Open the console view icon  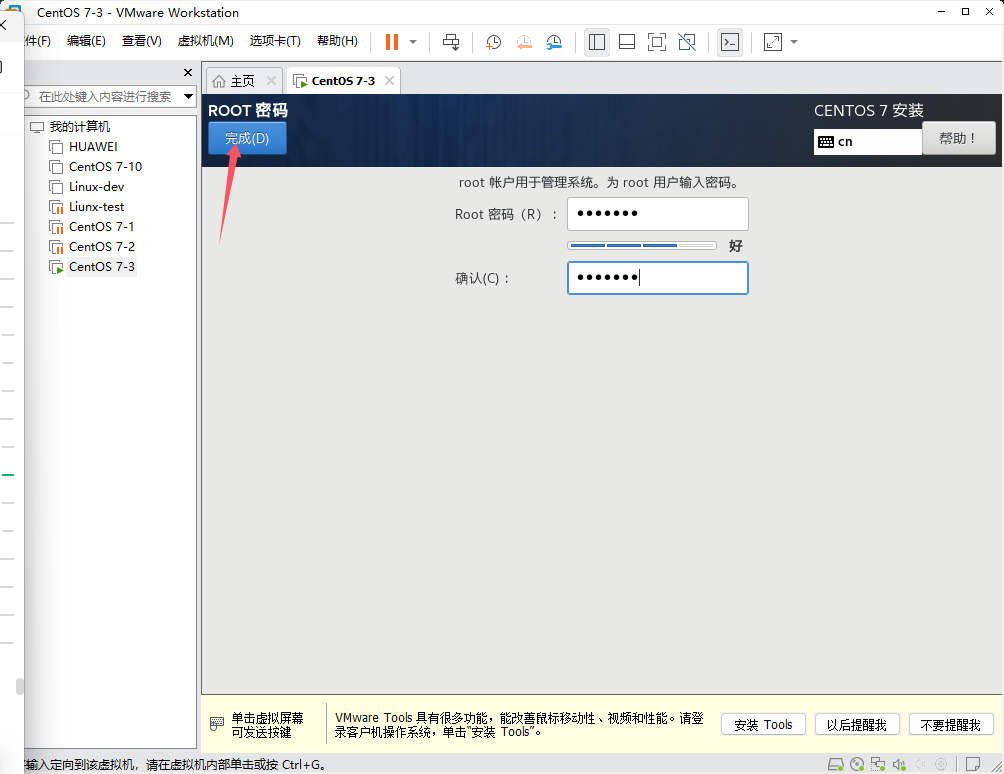point(730,42)
